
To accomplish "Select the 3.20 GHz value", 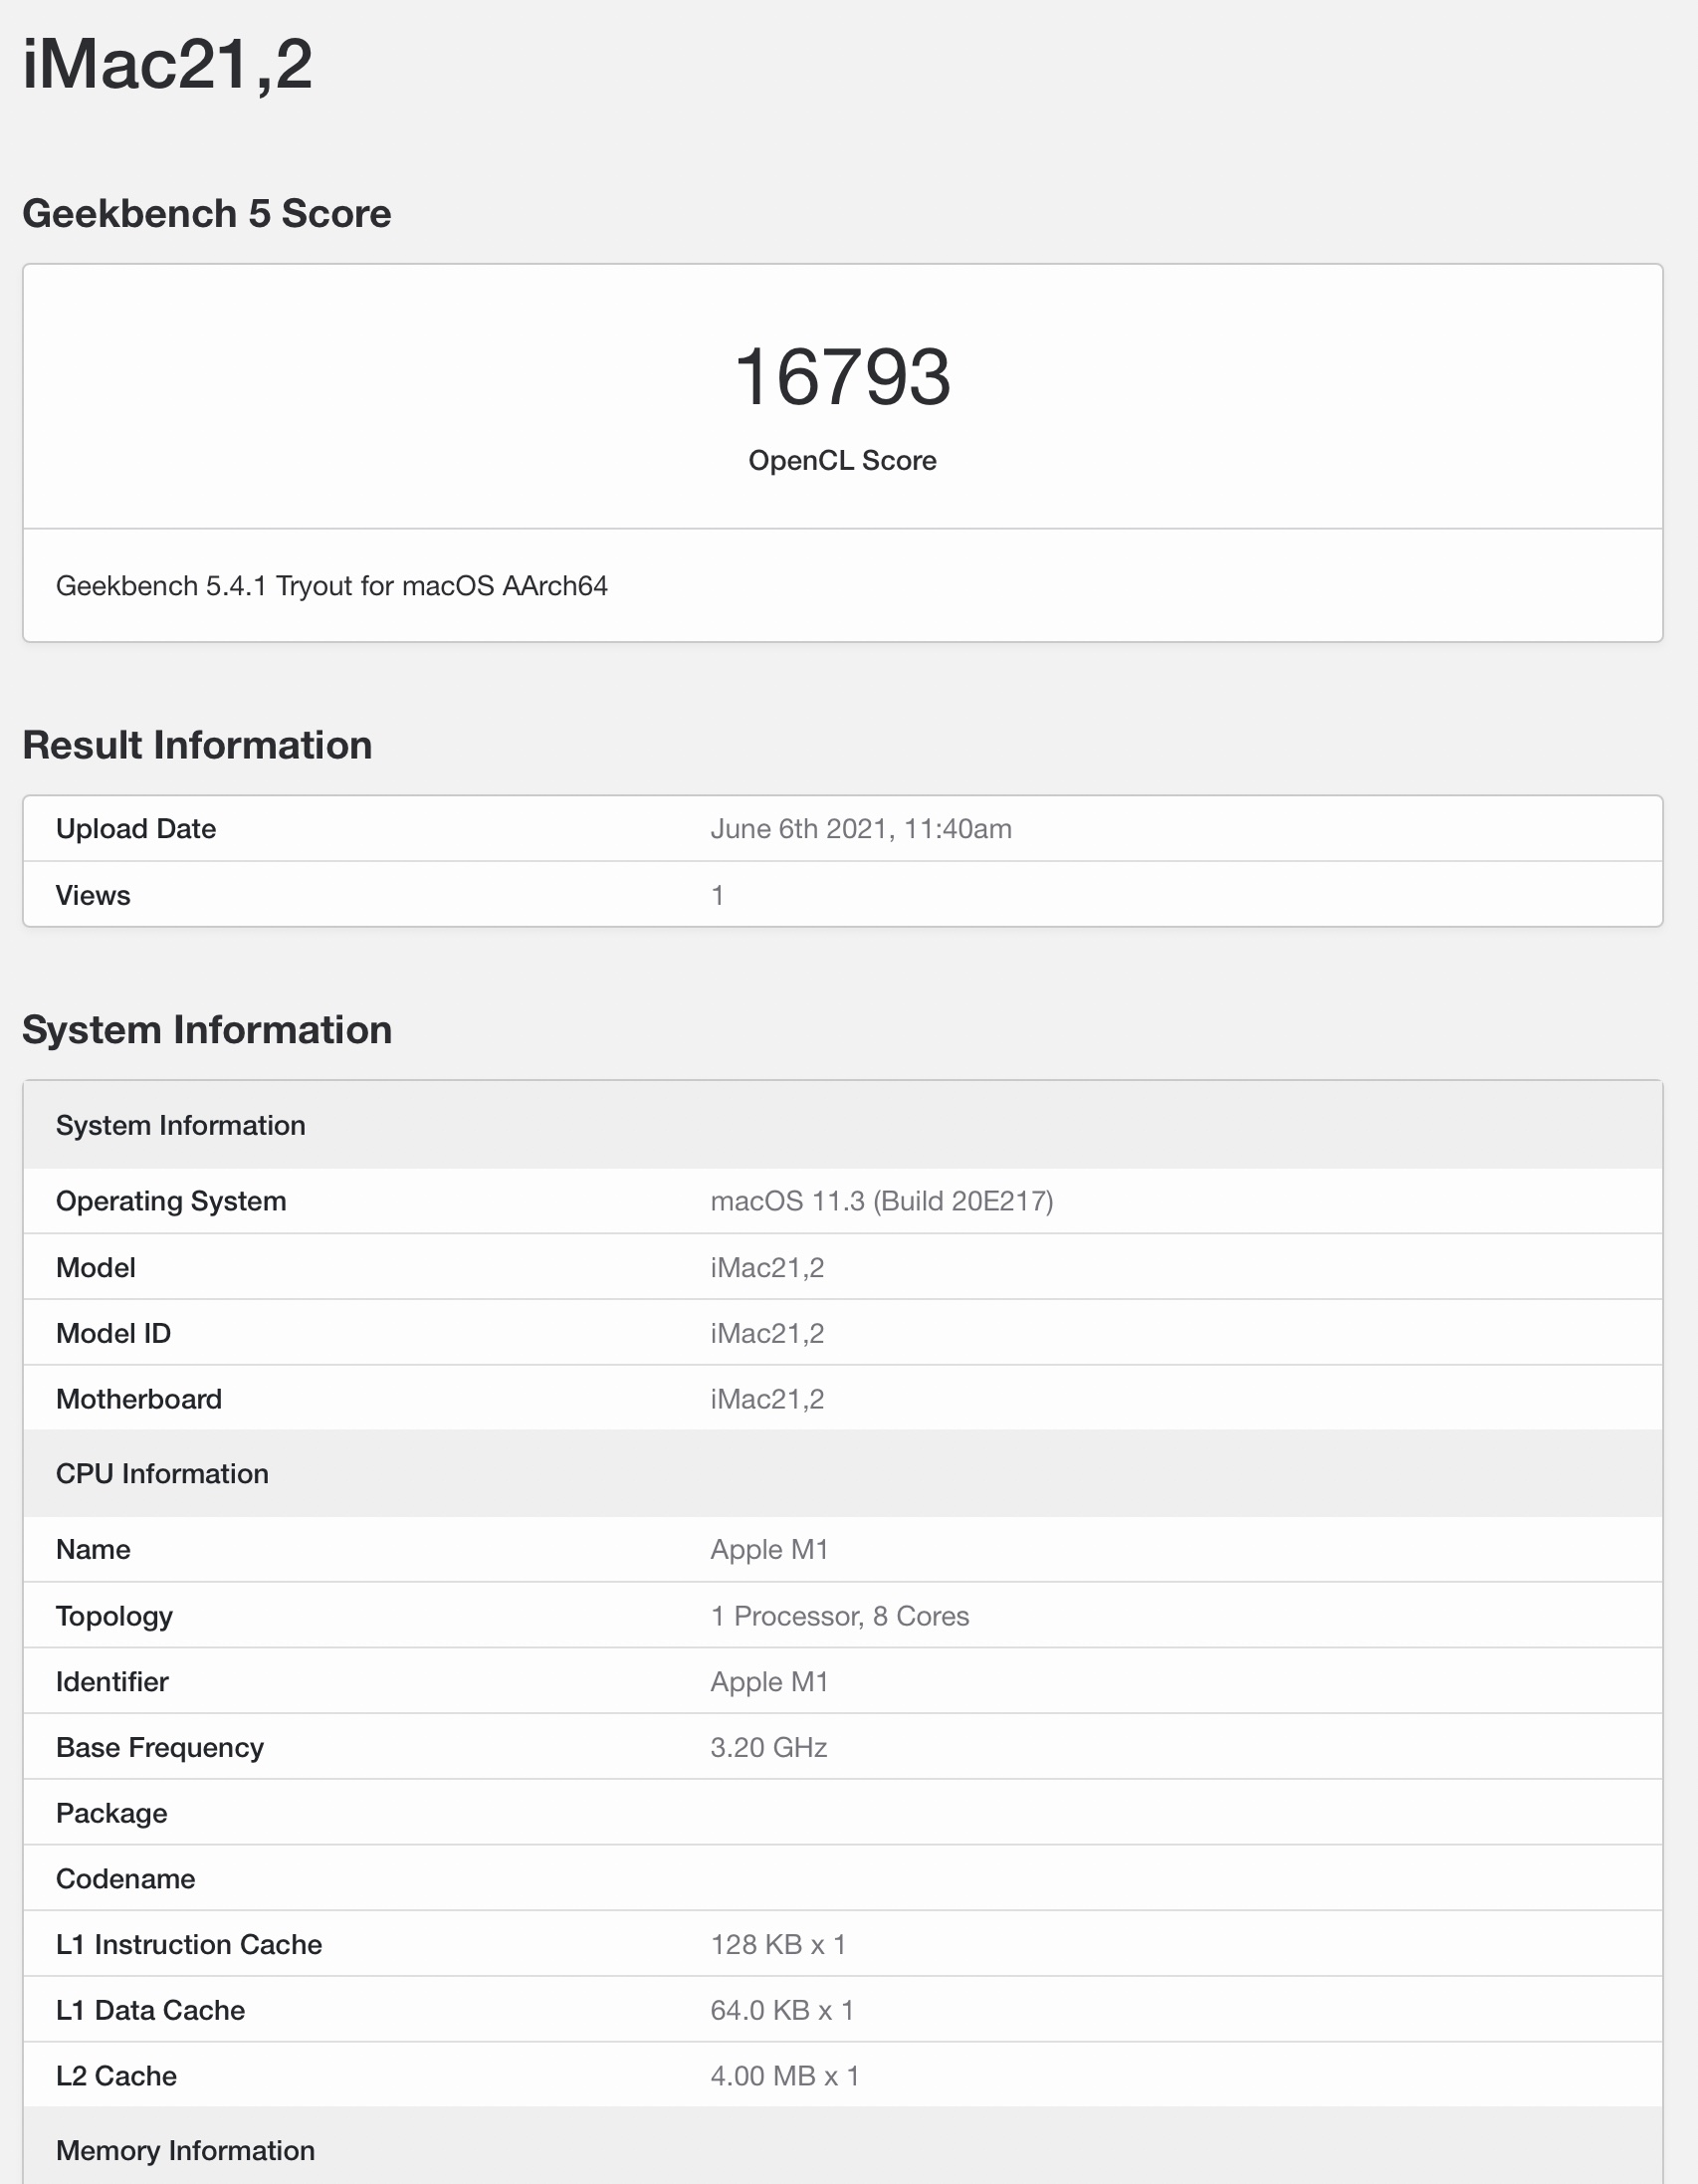I will [768, 1748].
